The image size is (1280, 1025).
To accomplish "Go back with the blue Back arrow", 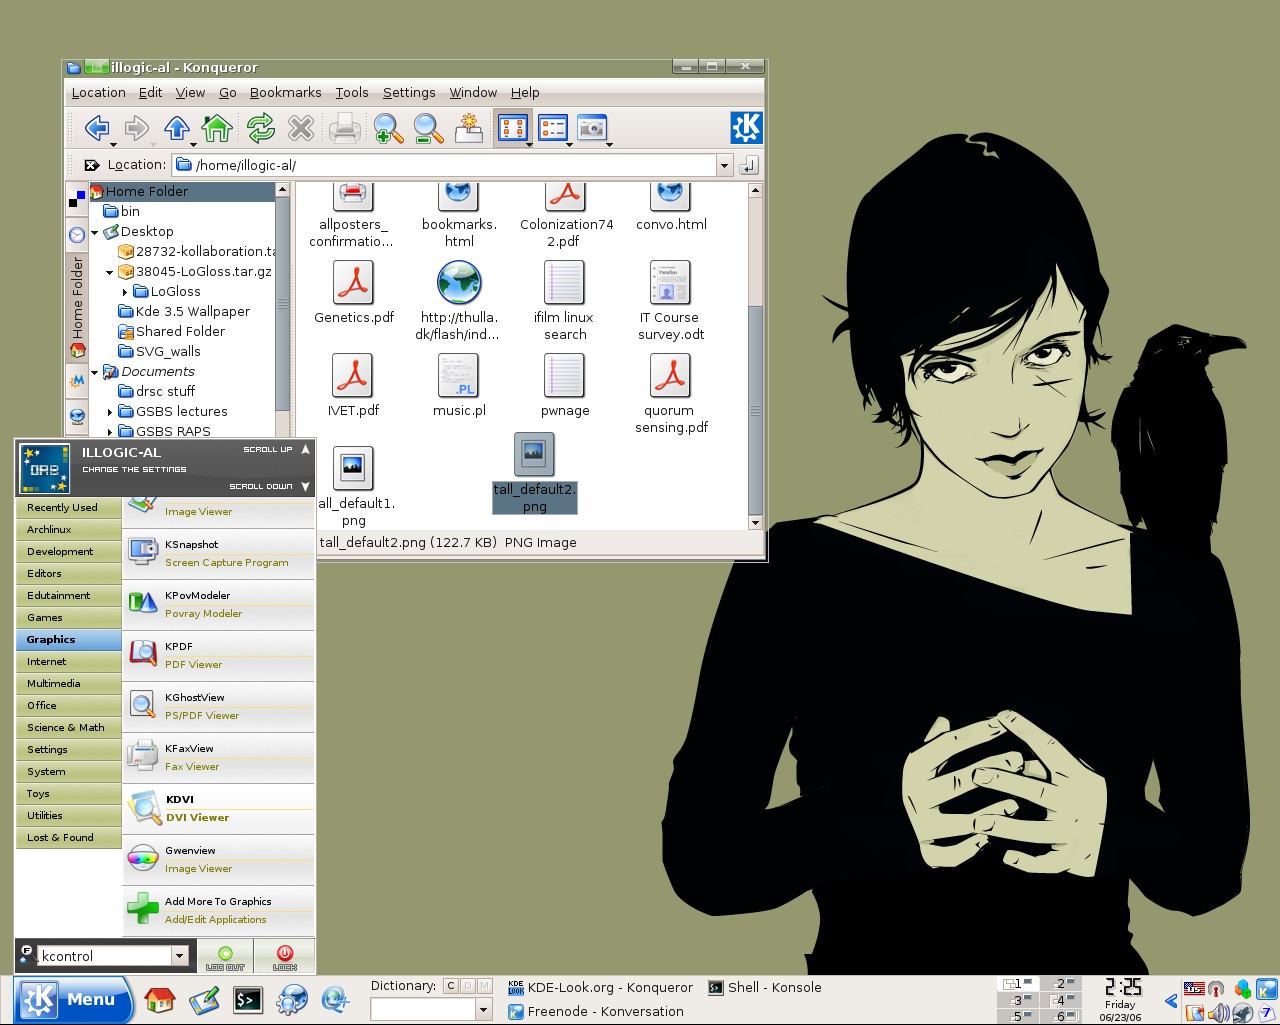I will pyautogui.click(x=97, y=128).
